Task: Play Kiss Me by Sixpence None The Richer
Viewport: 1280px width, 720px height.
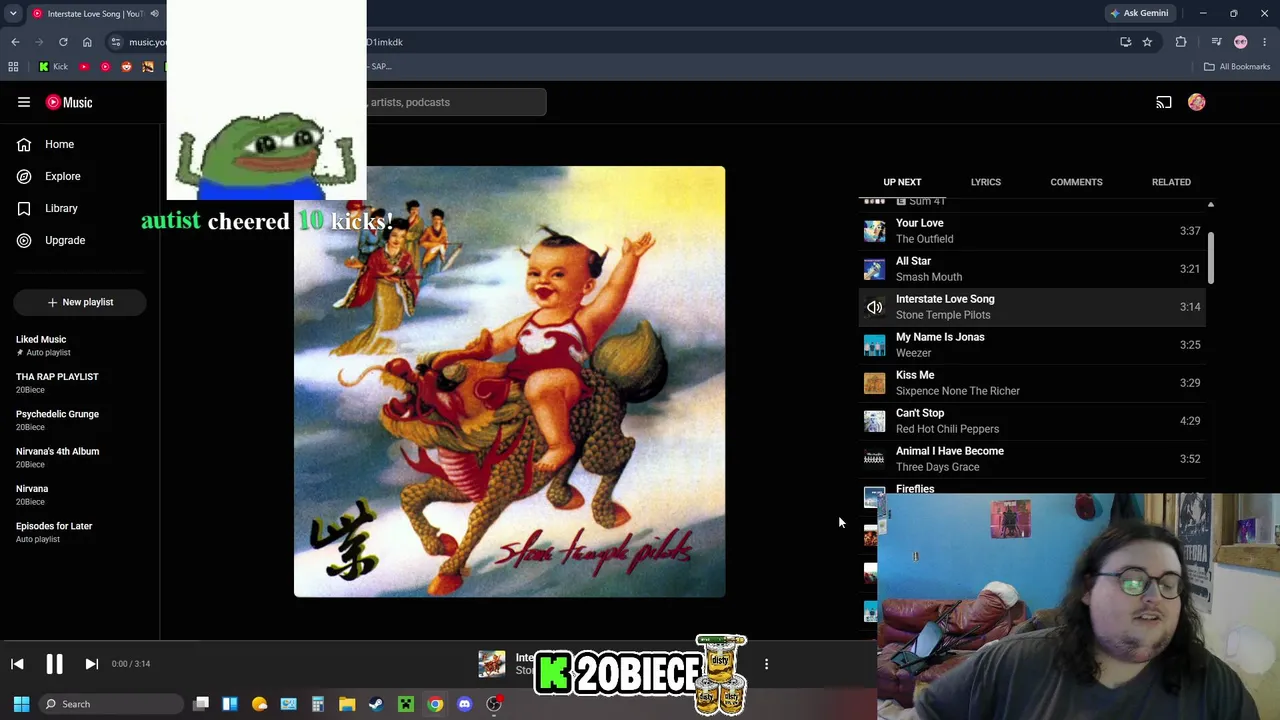Action: [1032, 383]
